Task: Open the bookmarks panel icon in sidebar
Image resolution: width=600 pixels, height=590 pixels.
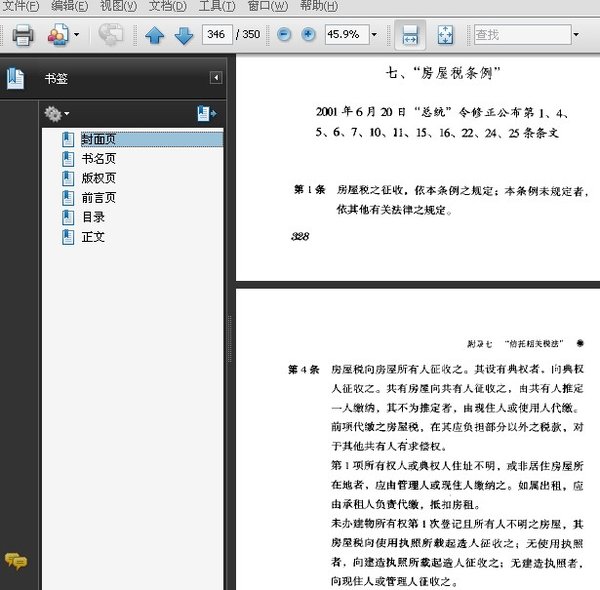Action: [x=15, y=78]
